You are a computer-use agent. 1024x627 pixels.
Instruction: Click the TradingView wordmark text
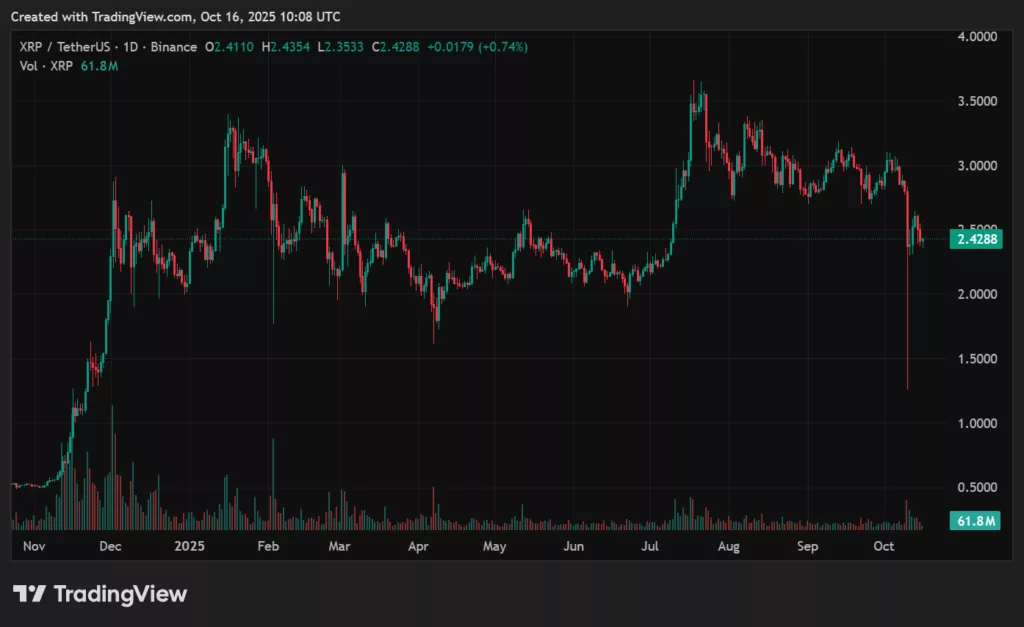(x=121, y=593)
